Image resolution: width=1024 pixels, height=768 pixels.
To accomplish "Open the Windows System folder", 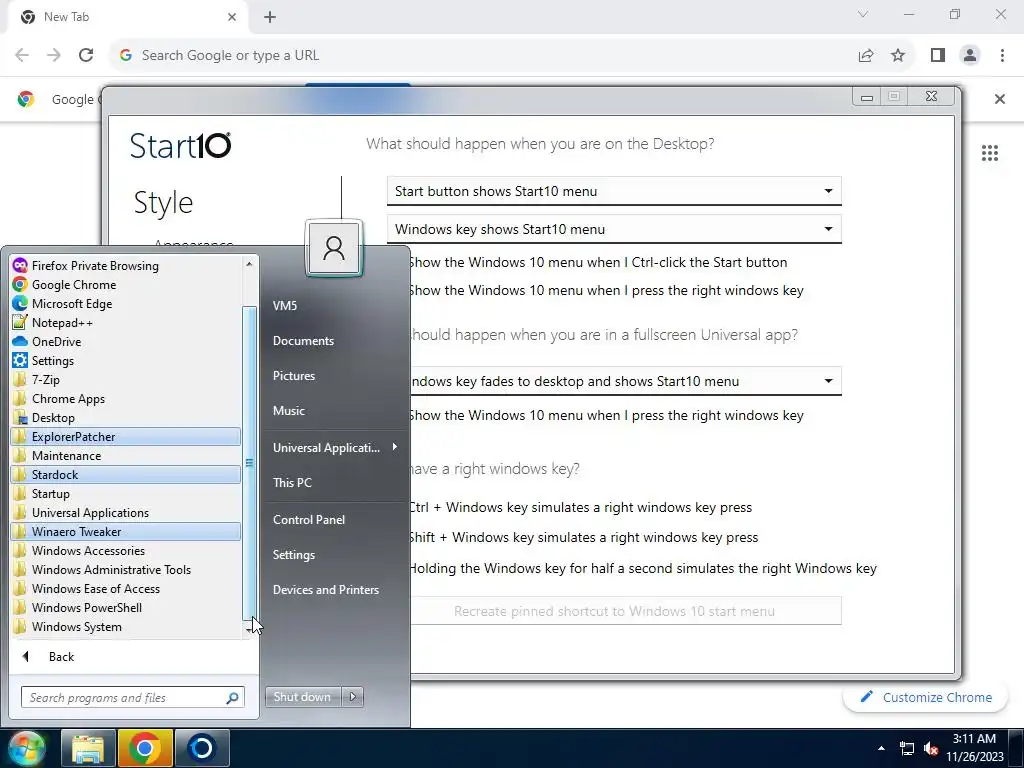I will pos(125,626).
